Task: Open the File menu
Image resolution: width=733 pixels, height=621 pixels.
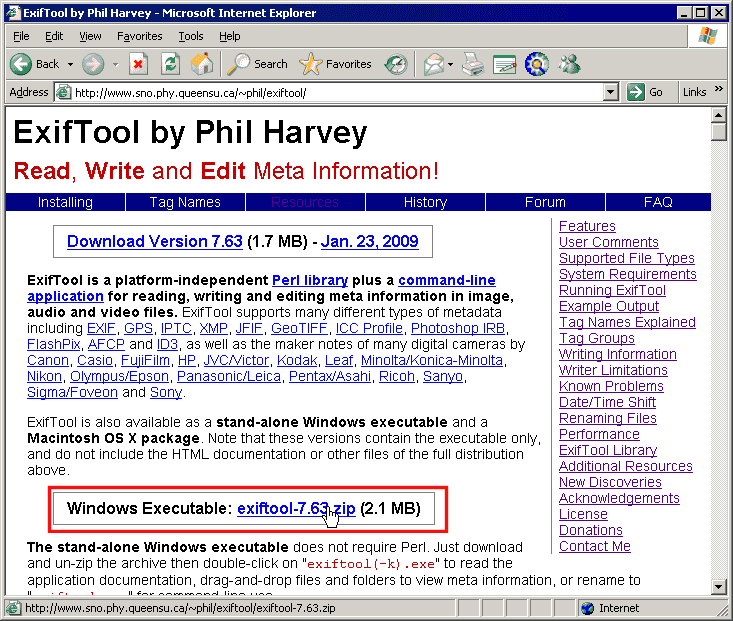Action: [x=21, y=36]
